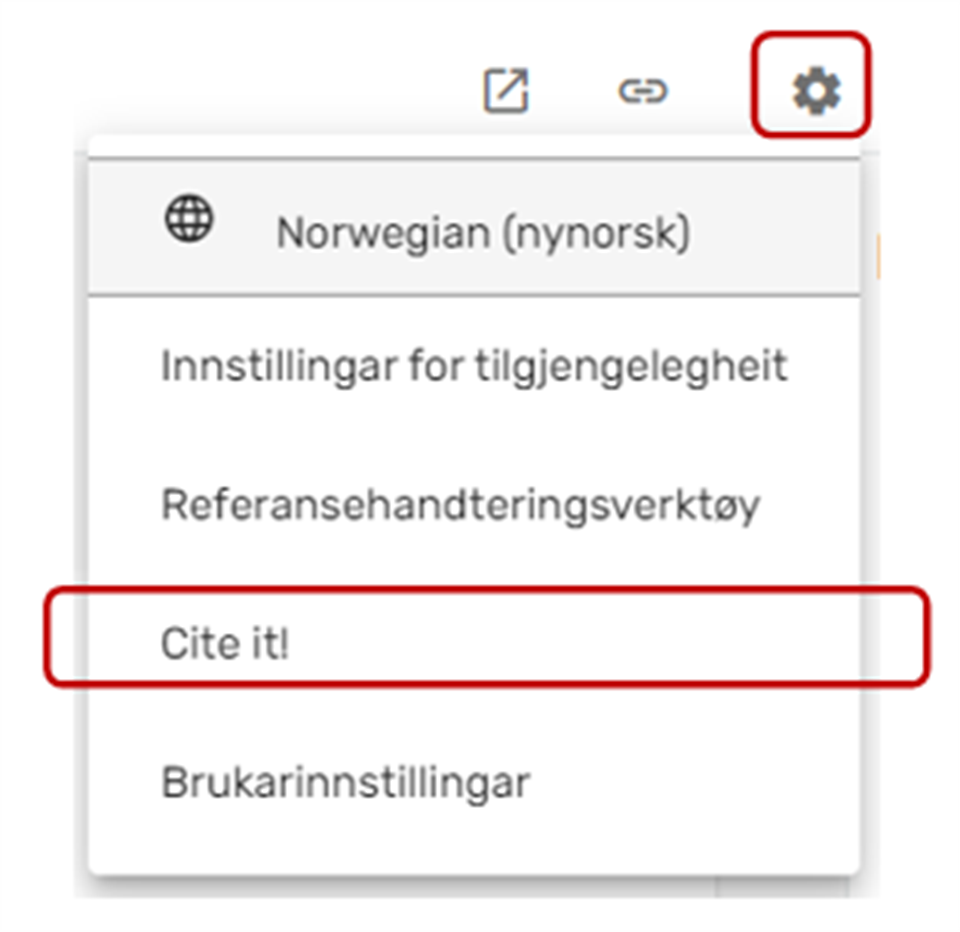Image resolution: width=960 pixels, height=932 pixels.
Task: Copy the permalink using the link icon
Action: coord(642,92)
